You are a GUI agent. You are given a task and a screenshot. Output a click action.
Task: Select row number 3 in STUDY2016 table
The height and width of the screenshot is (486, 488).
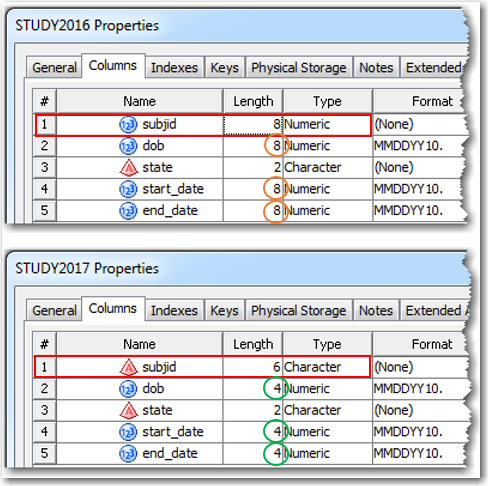(x=45, y=168)
